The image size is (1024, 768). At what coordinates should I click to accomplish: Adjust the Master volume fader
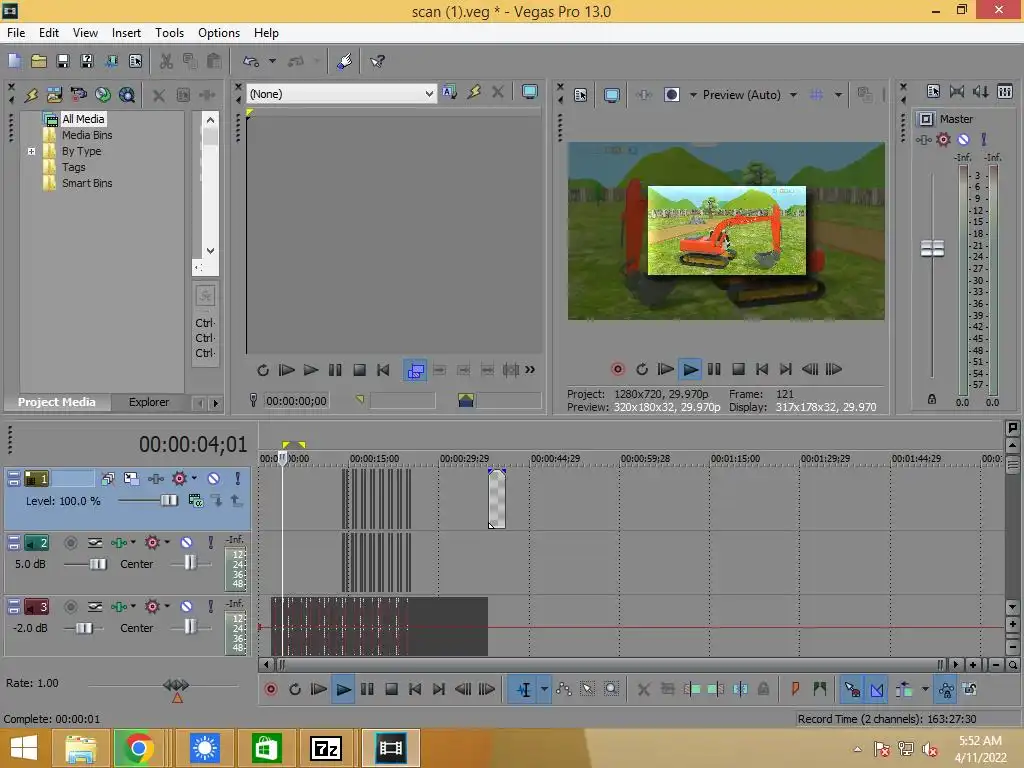point(932,249)
